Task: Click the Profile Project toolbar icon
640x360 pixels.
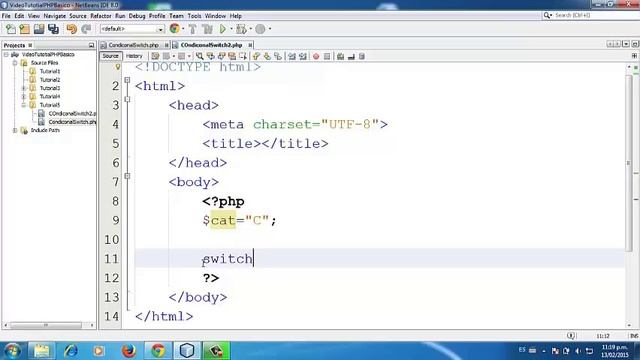Action: (260, 29)
